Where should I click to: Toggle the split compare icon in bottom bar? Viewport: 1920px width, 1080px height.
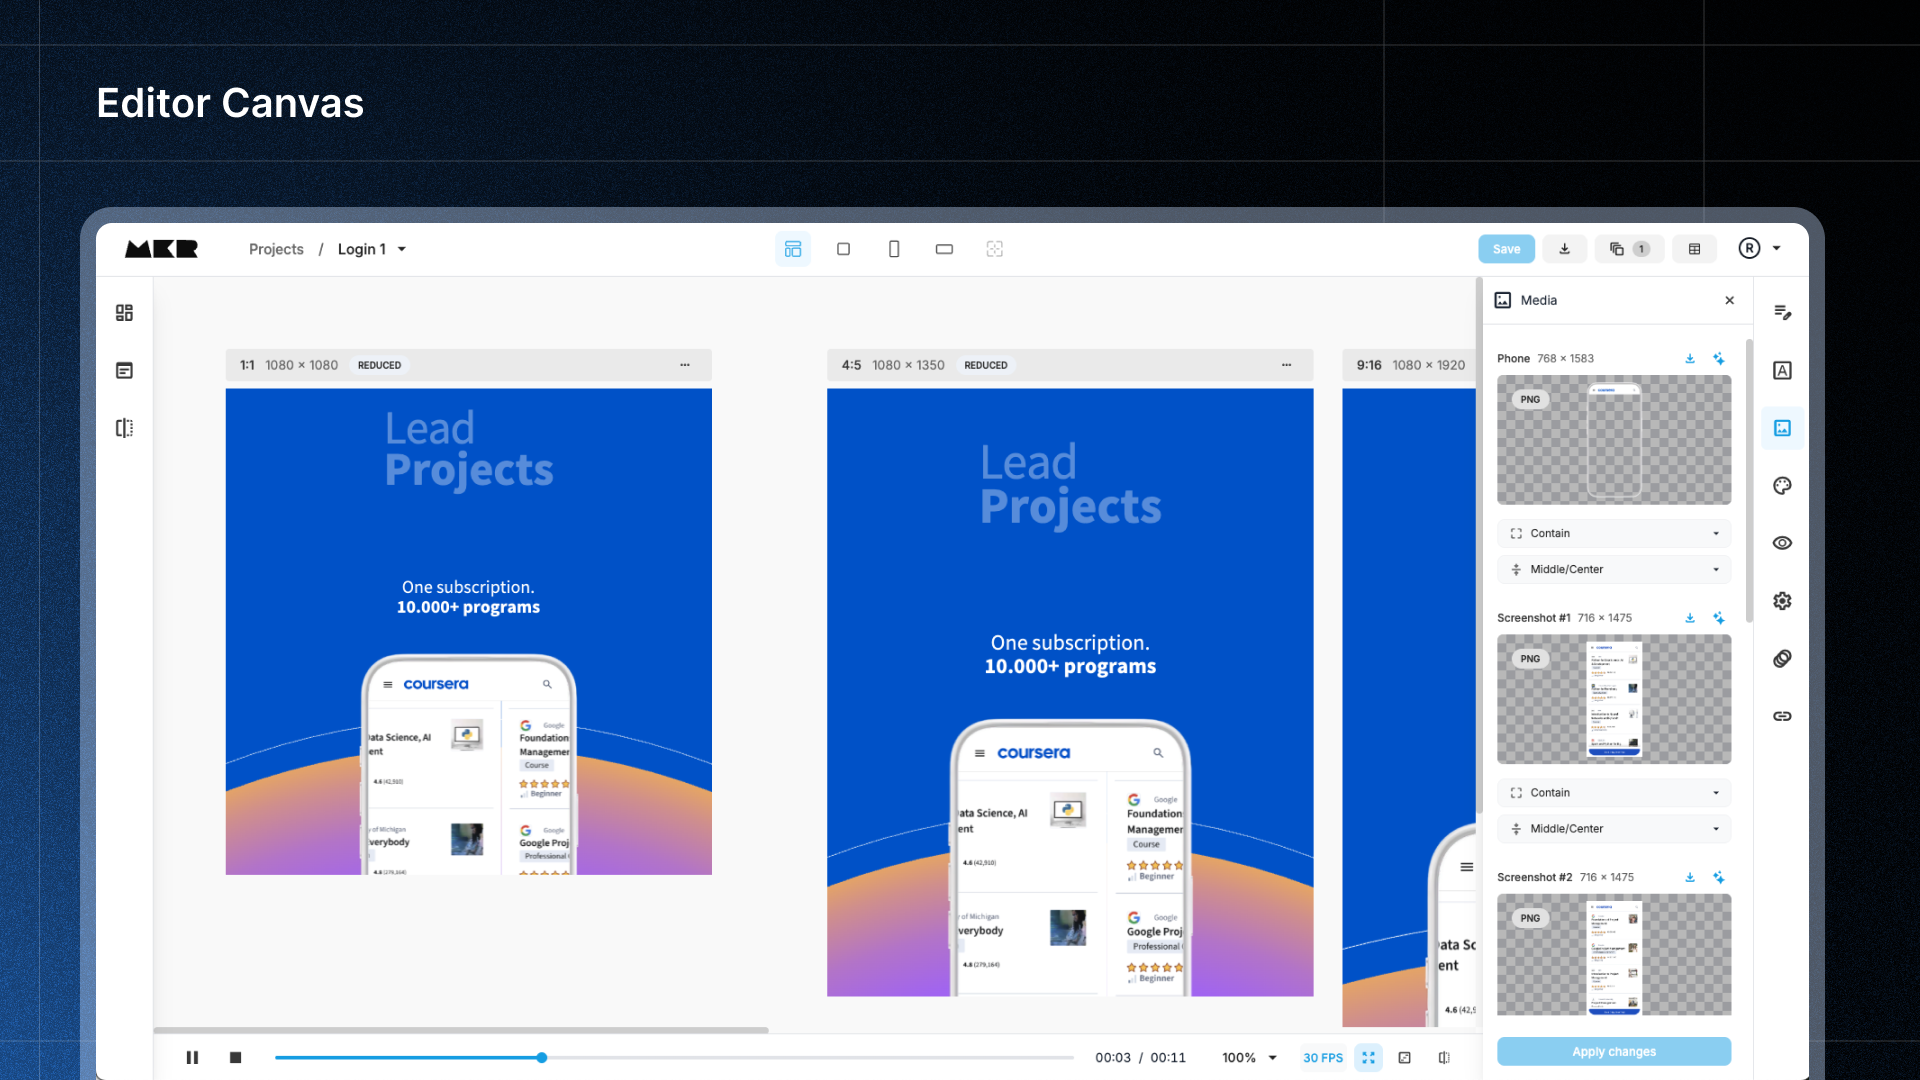click(x=1444, y=1057)
